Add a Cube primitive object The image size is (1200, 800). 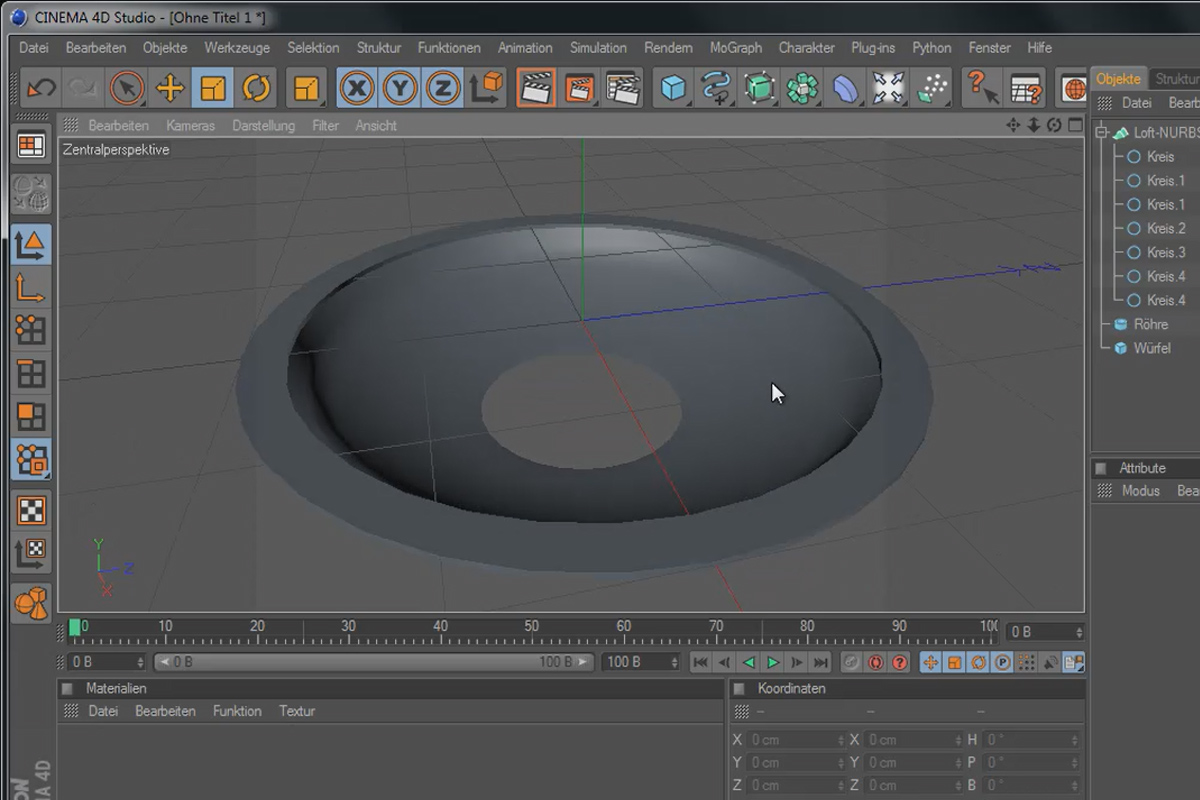674,89
